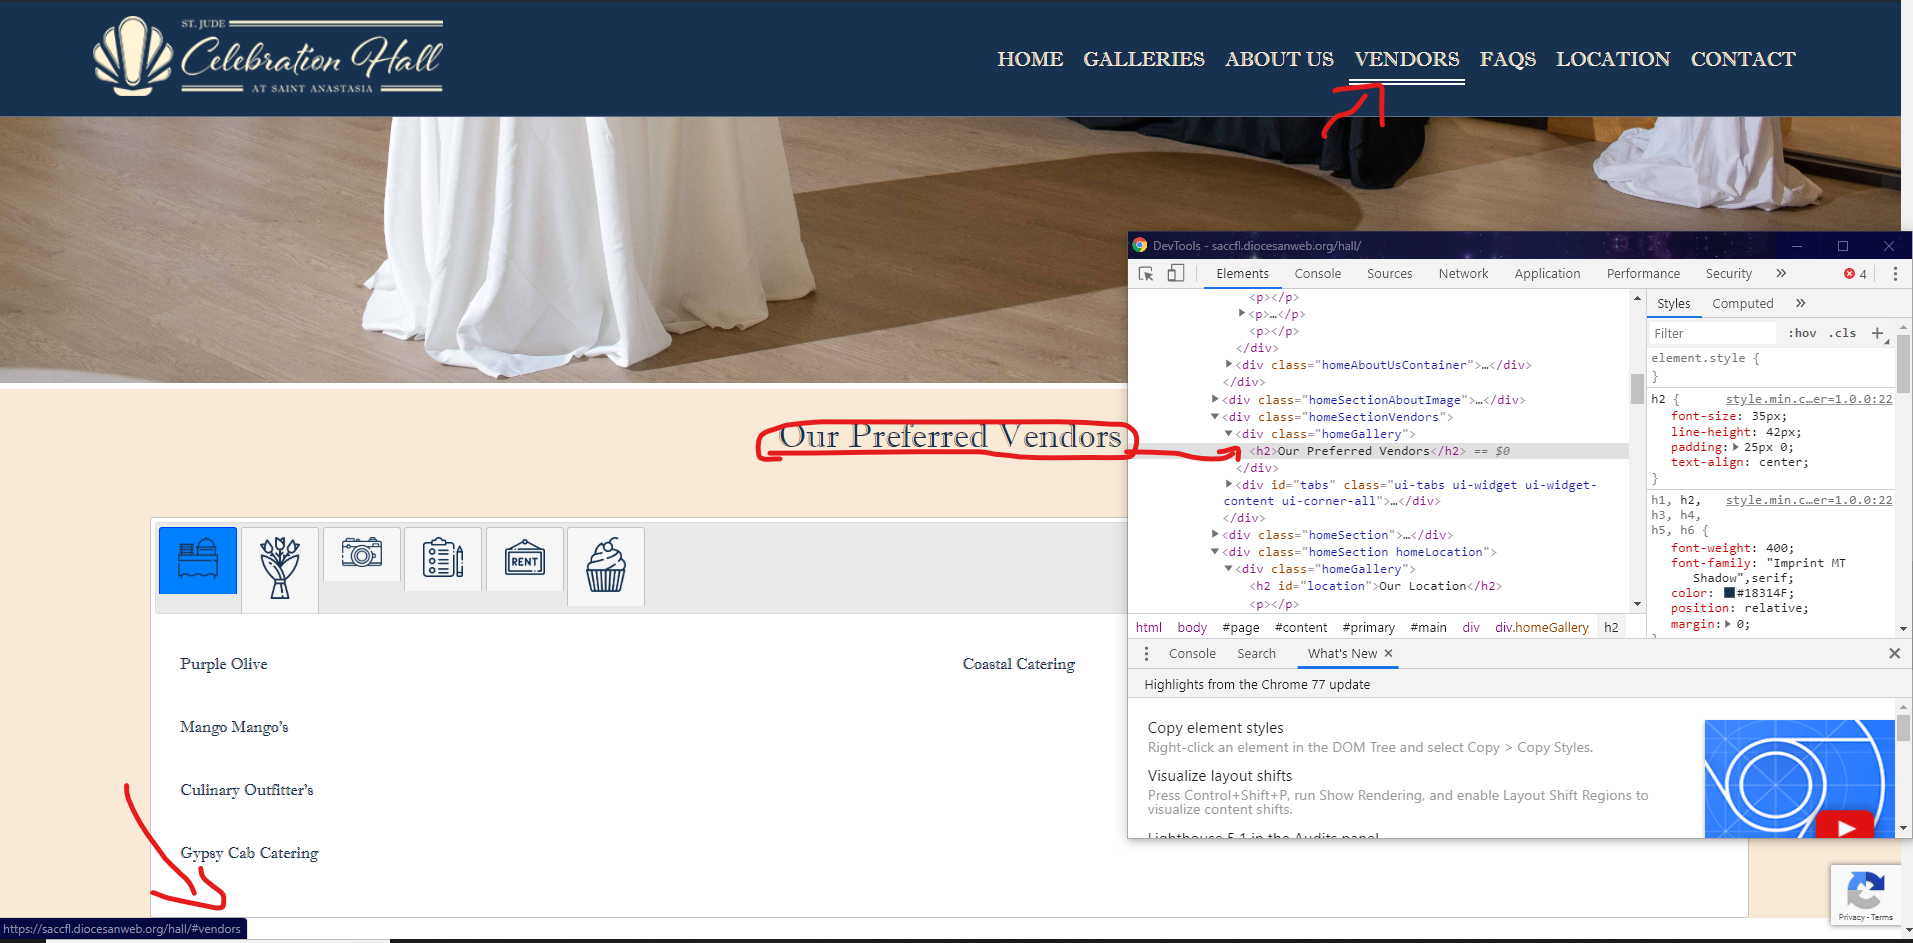1913x943 pixels.
Task: Switch to the camera photography vendor tab
Action: point(361,553)
